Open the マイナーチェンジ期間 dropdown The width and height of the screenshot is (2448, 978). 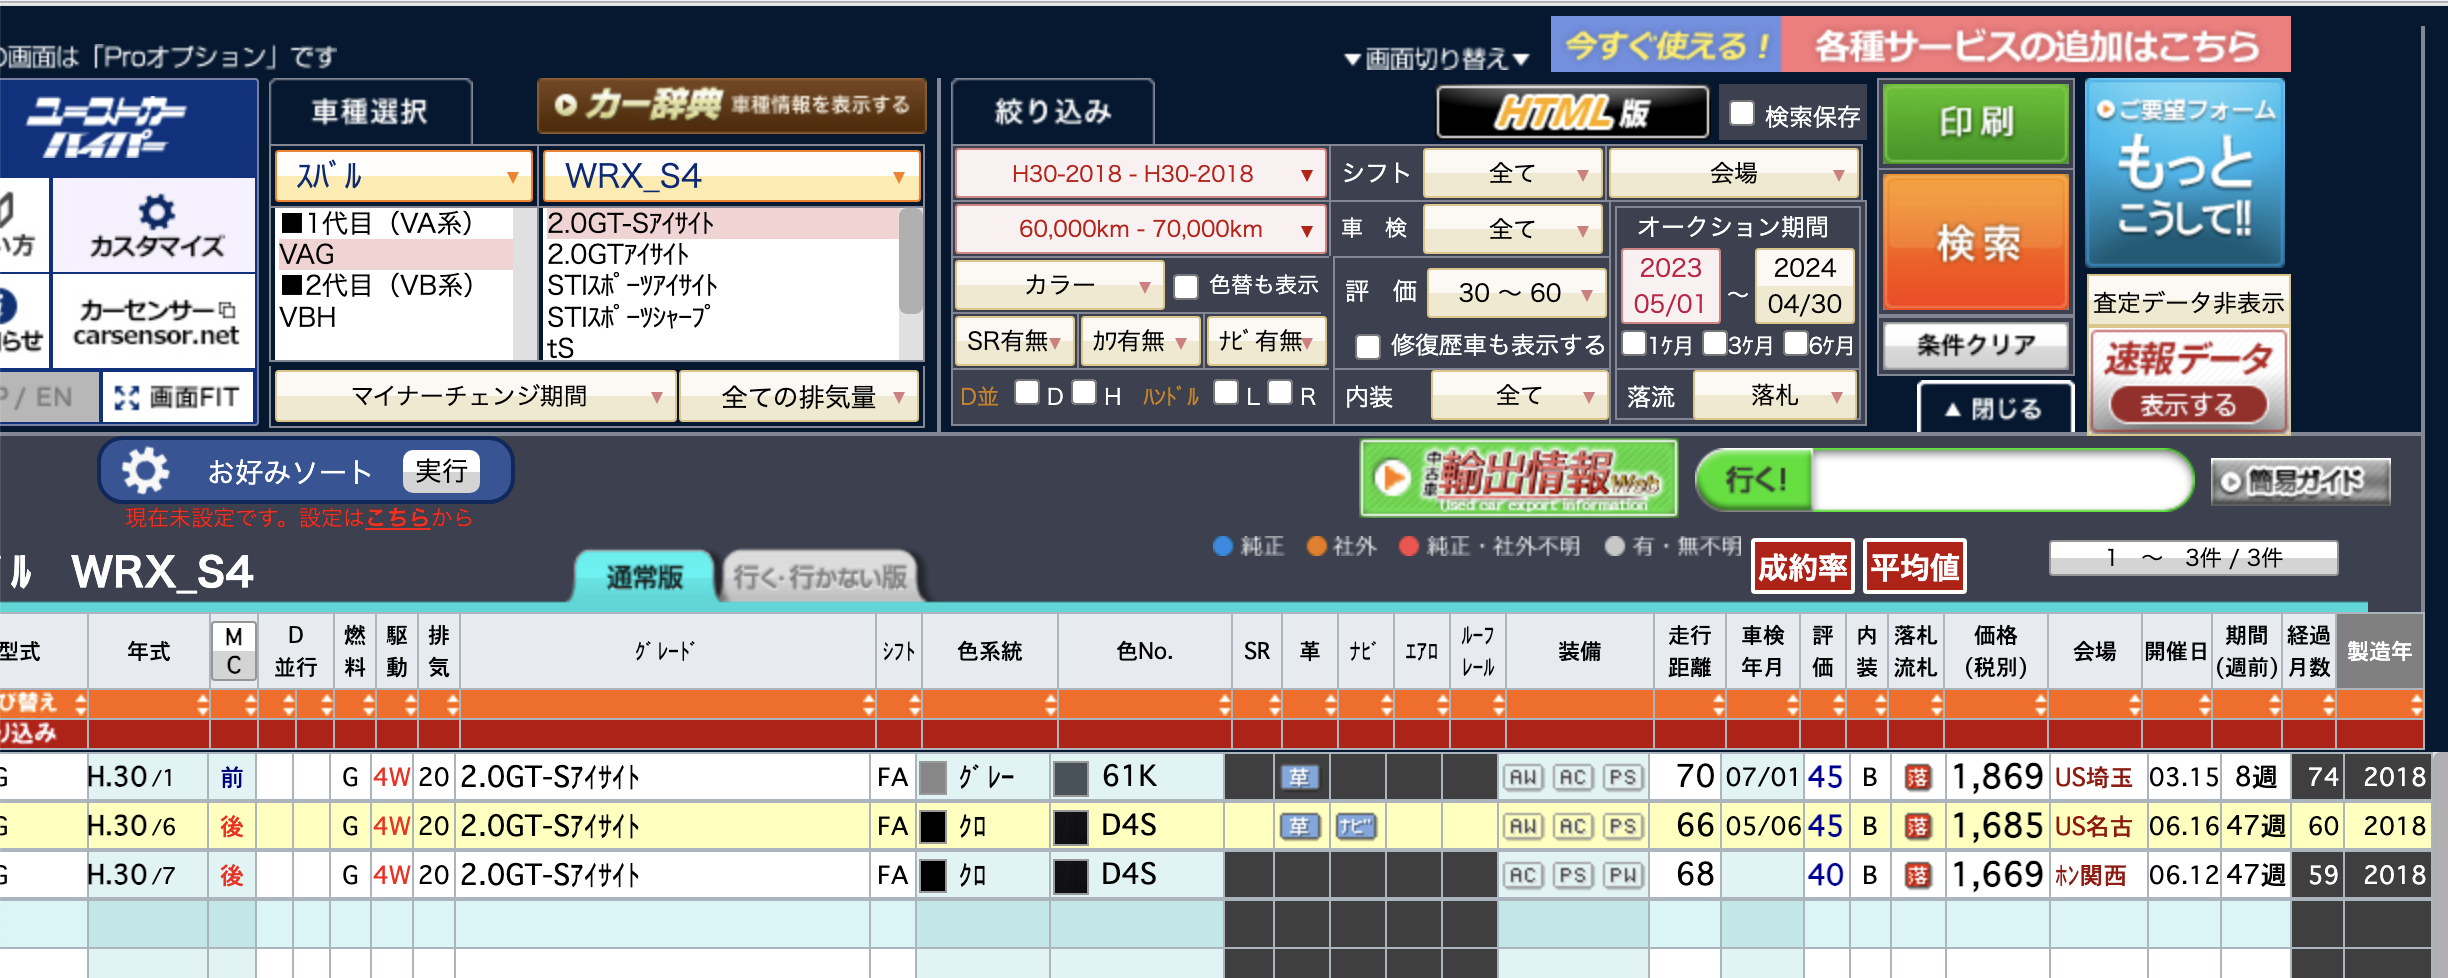[x=475, y=397]
